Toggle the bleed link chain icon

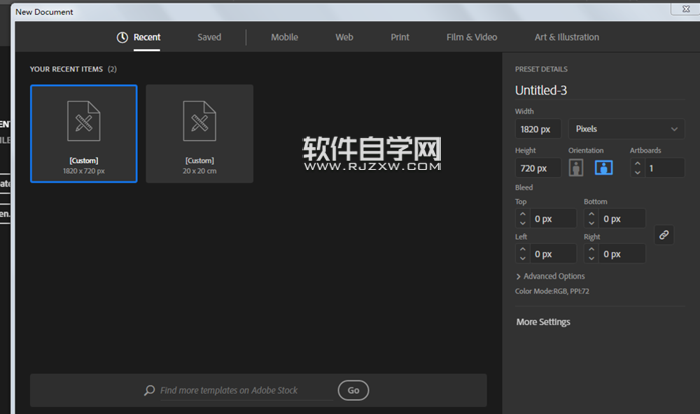(664, 234)
